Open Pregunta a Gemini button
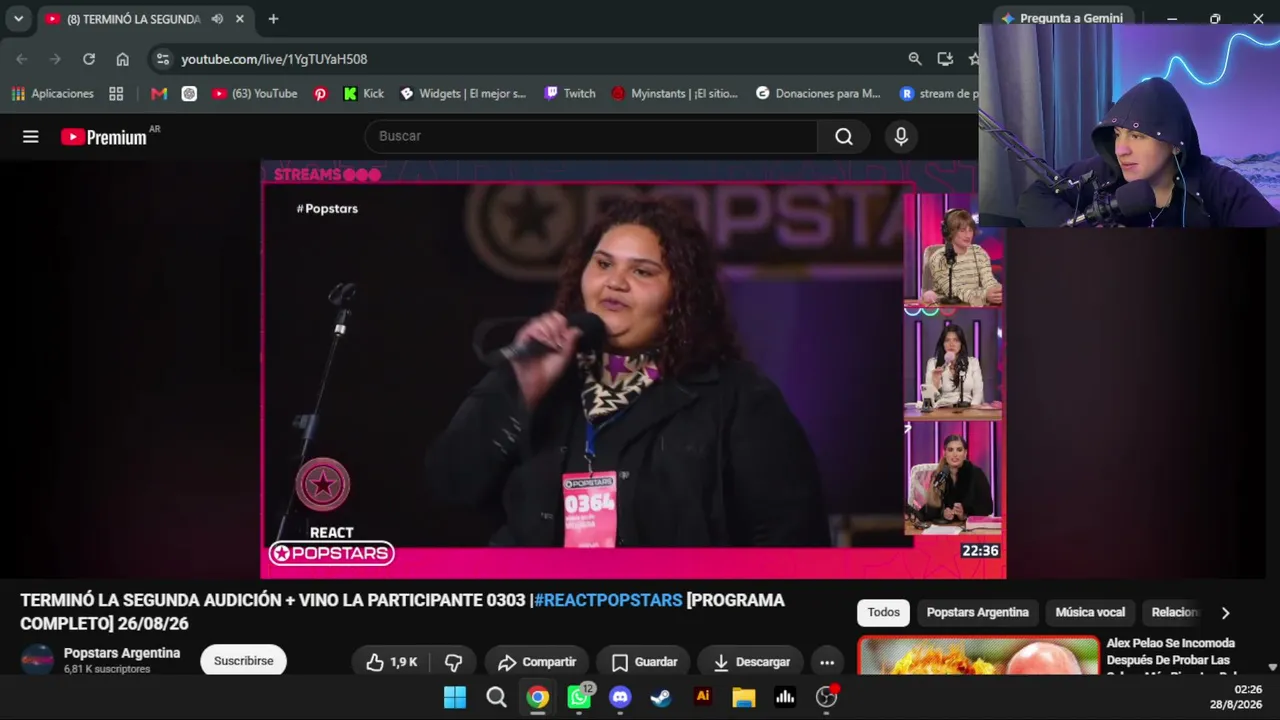The width and height of the screenshot is (1280, 720). (x=1062, y=18)
